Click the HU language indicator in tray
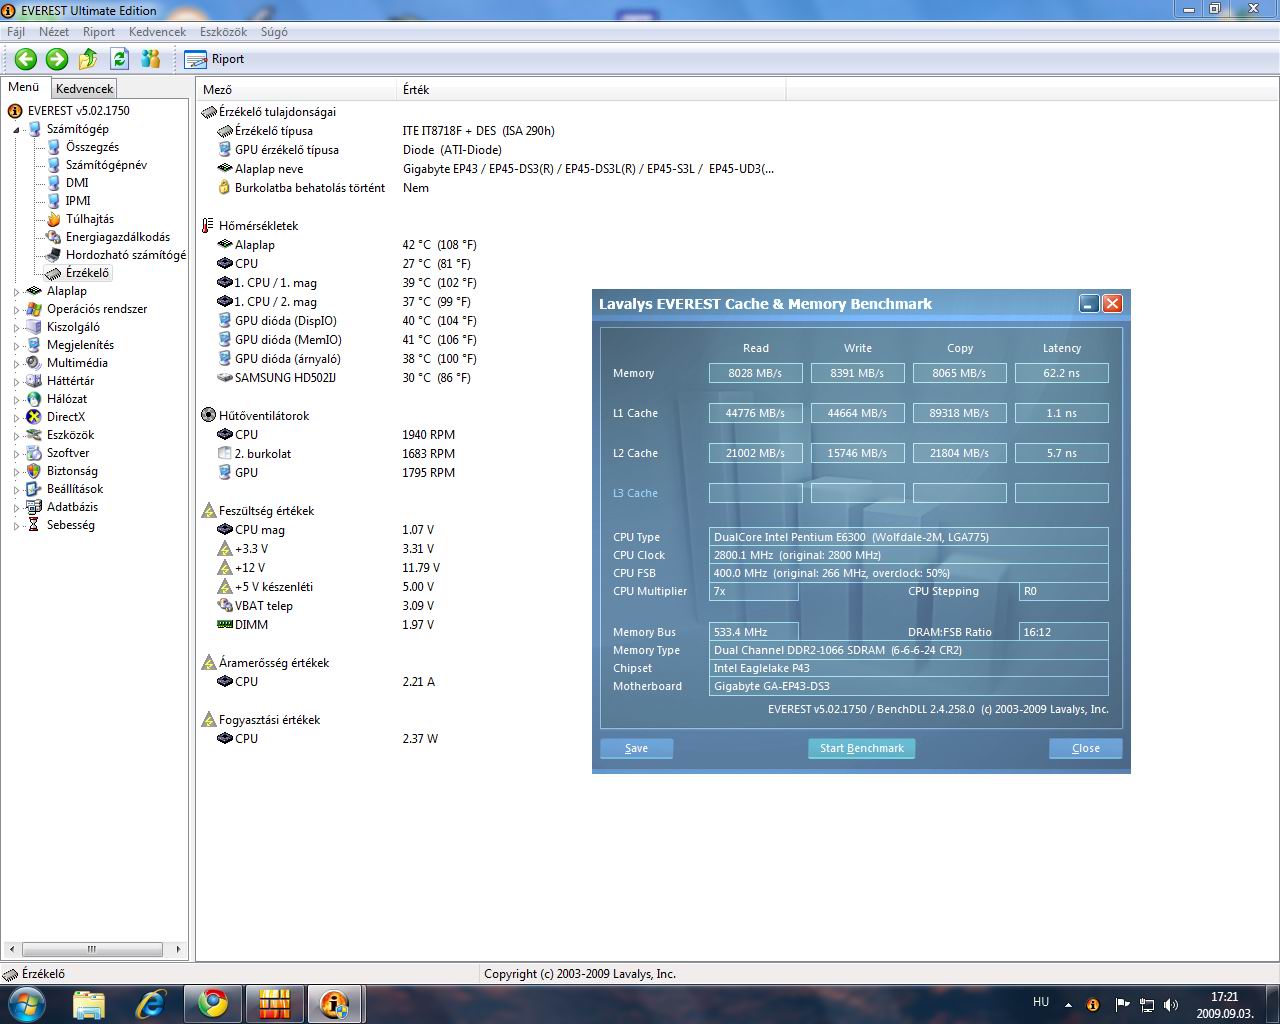This screenshot has height=1024, width=1280. click(x=1041, y=1002)
